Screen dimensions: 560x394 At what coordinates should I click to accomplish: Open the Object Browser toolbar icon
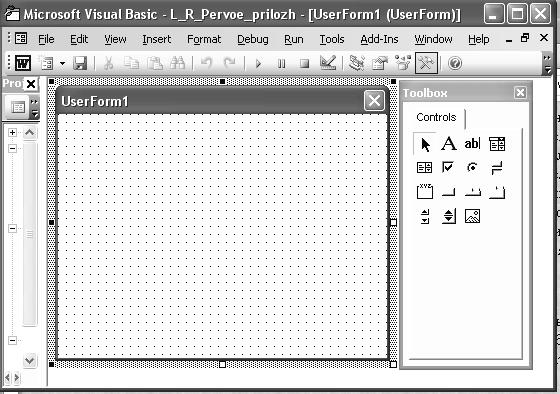(x=403, y=63)
